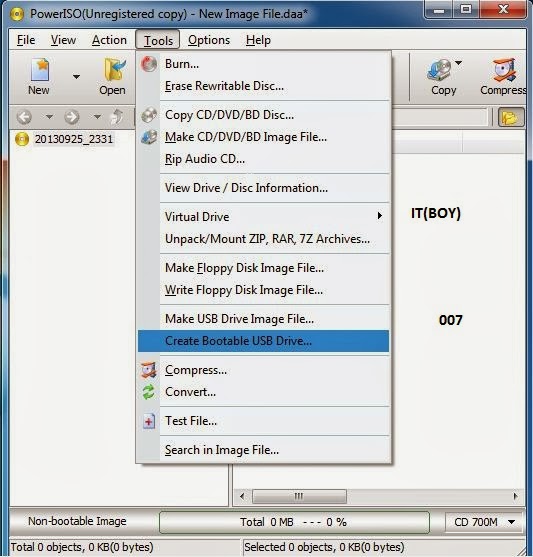Expand the Copy button dropdown arrow
This screenshot has width=533, height=557.
coord(459,63)
